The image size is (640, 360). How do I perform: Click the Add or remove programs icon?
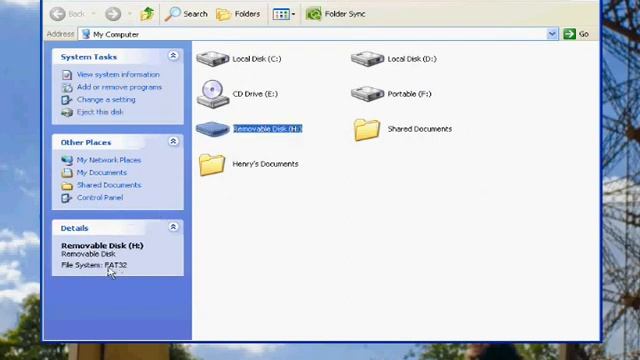67,87
